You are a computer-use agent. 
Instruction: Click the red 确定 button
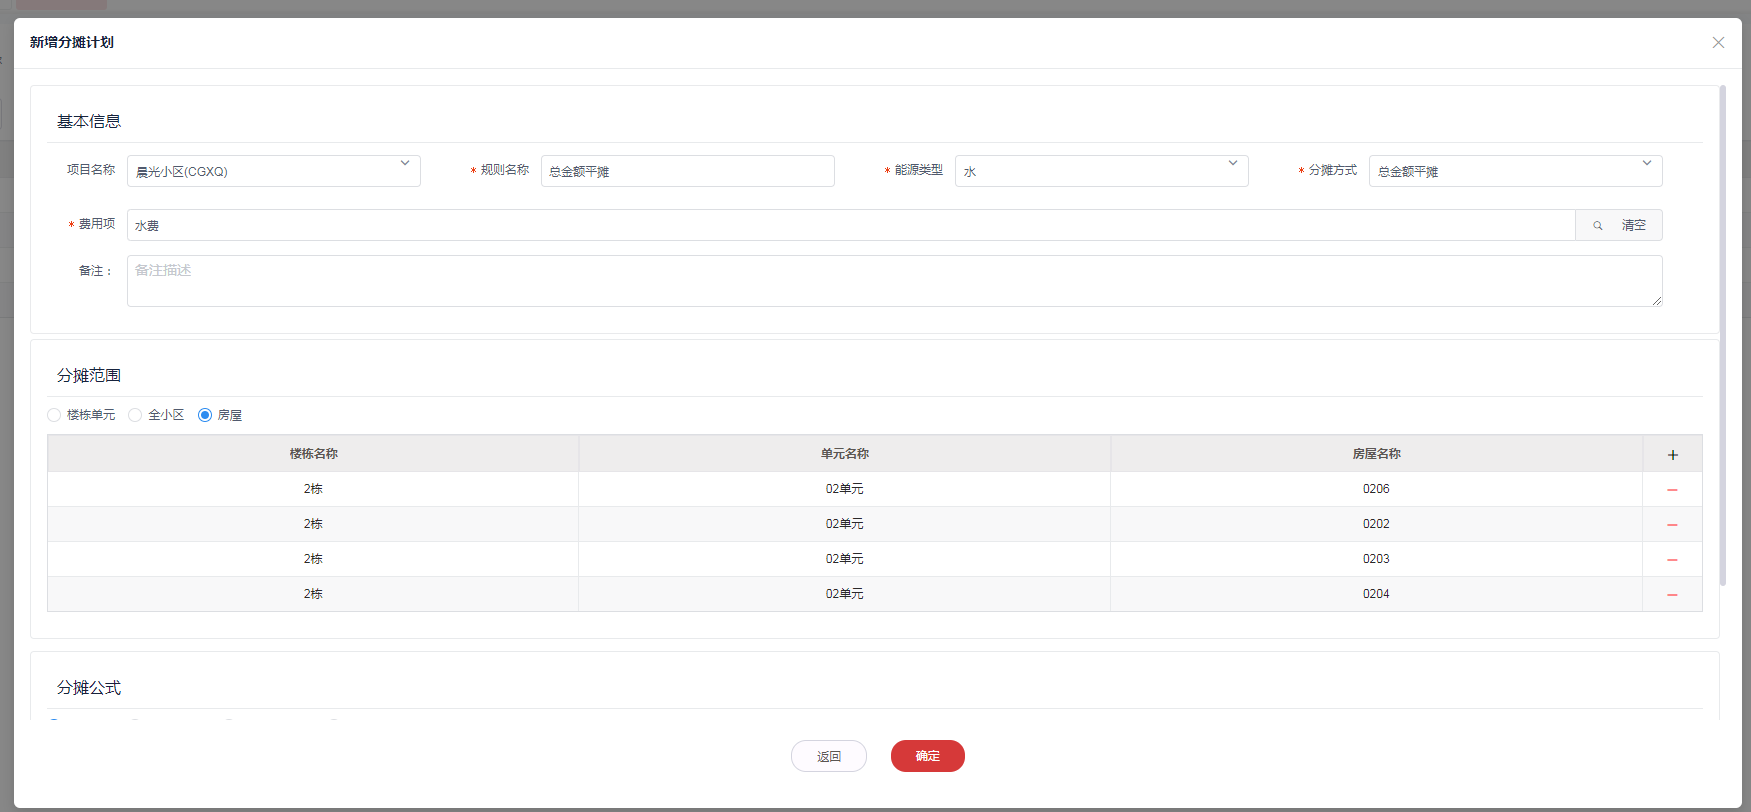pos(928,756)
